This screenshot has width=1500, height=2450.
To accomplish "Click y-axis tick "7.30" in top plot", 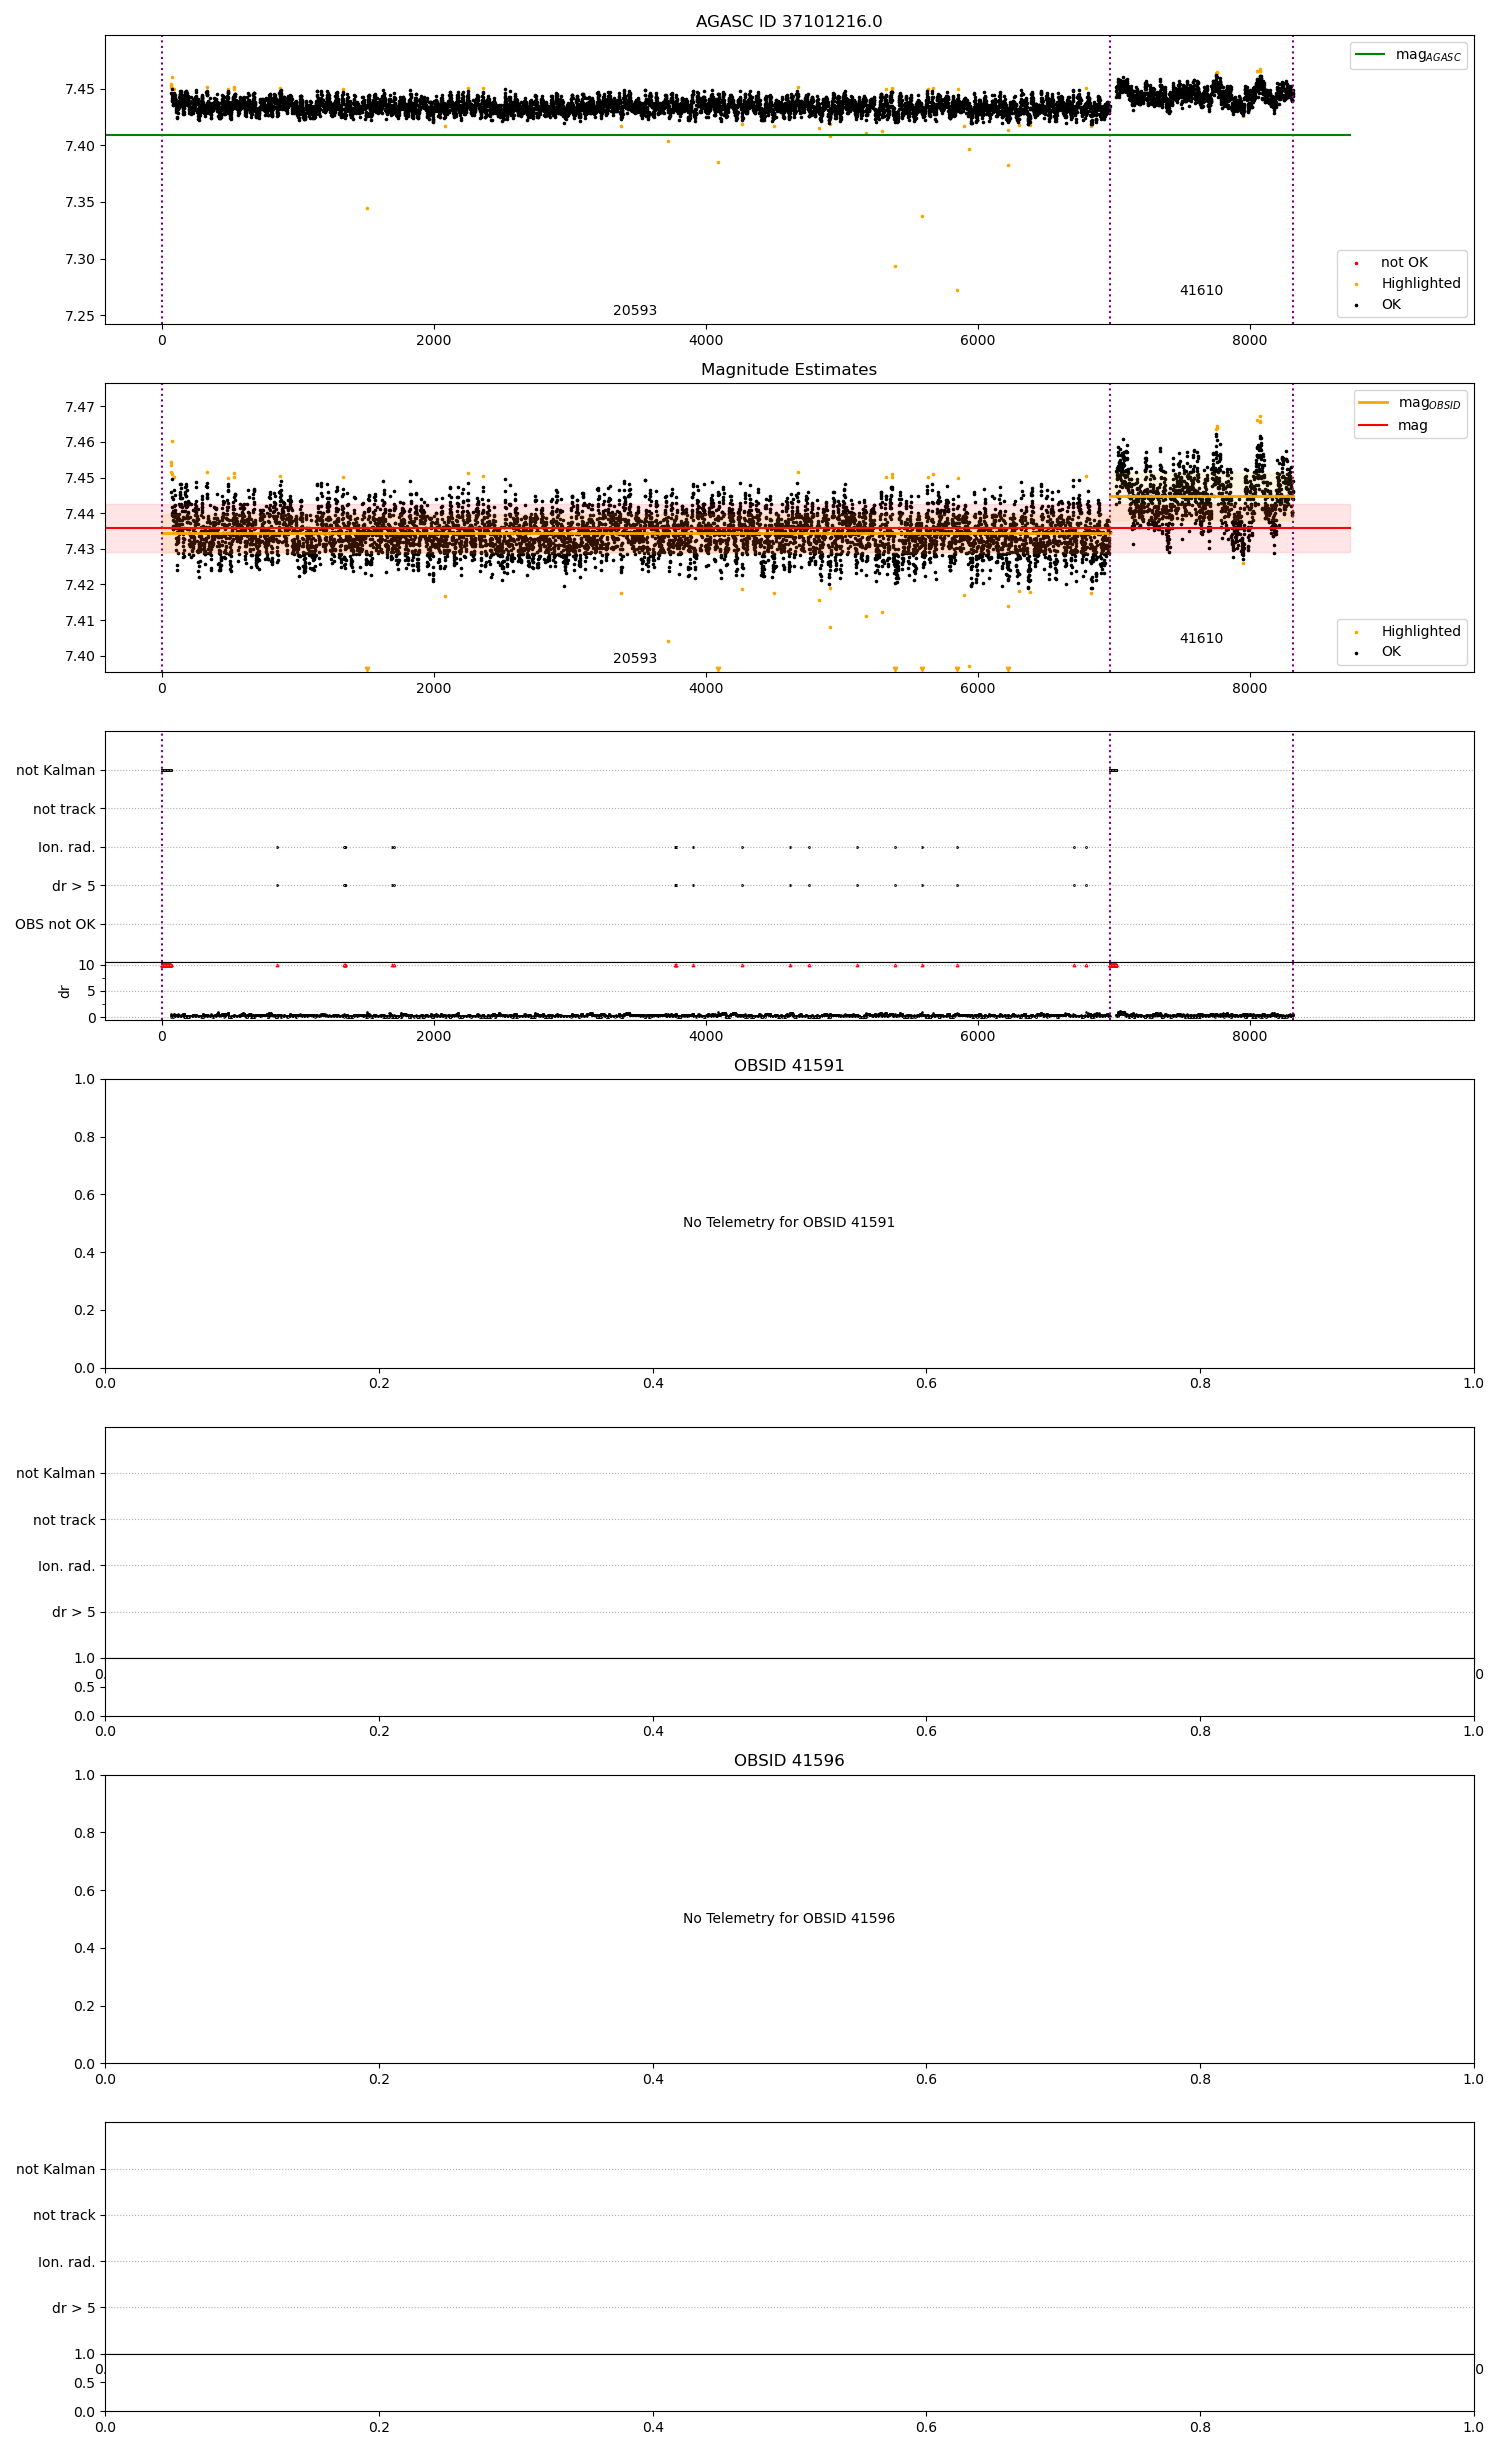I will point(80,260).
